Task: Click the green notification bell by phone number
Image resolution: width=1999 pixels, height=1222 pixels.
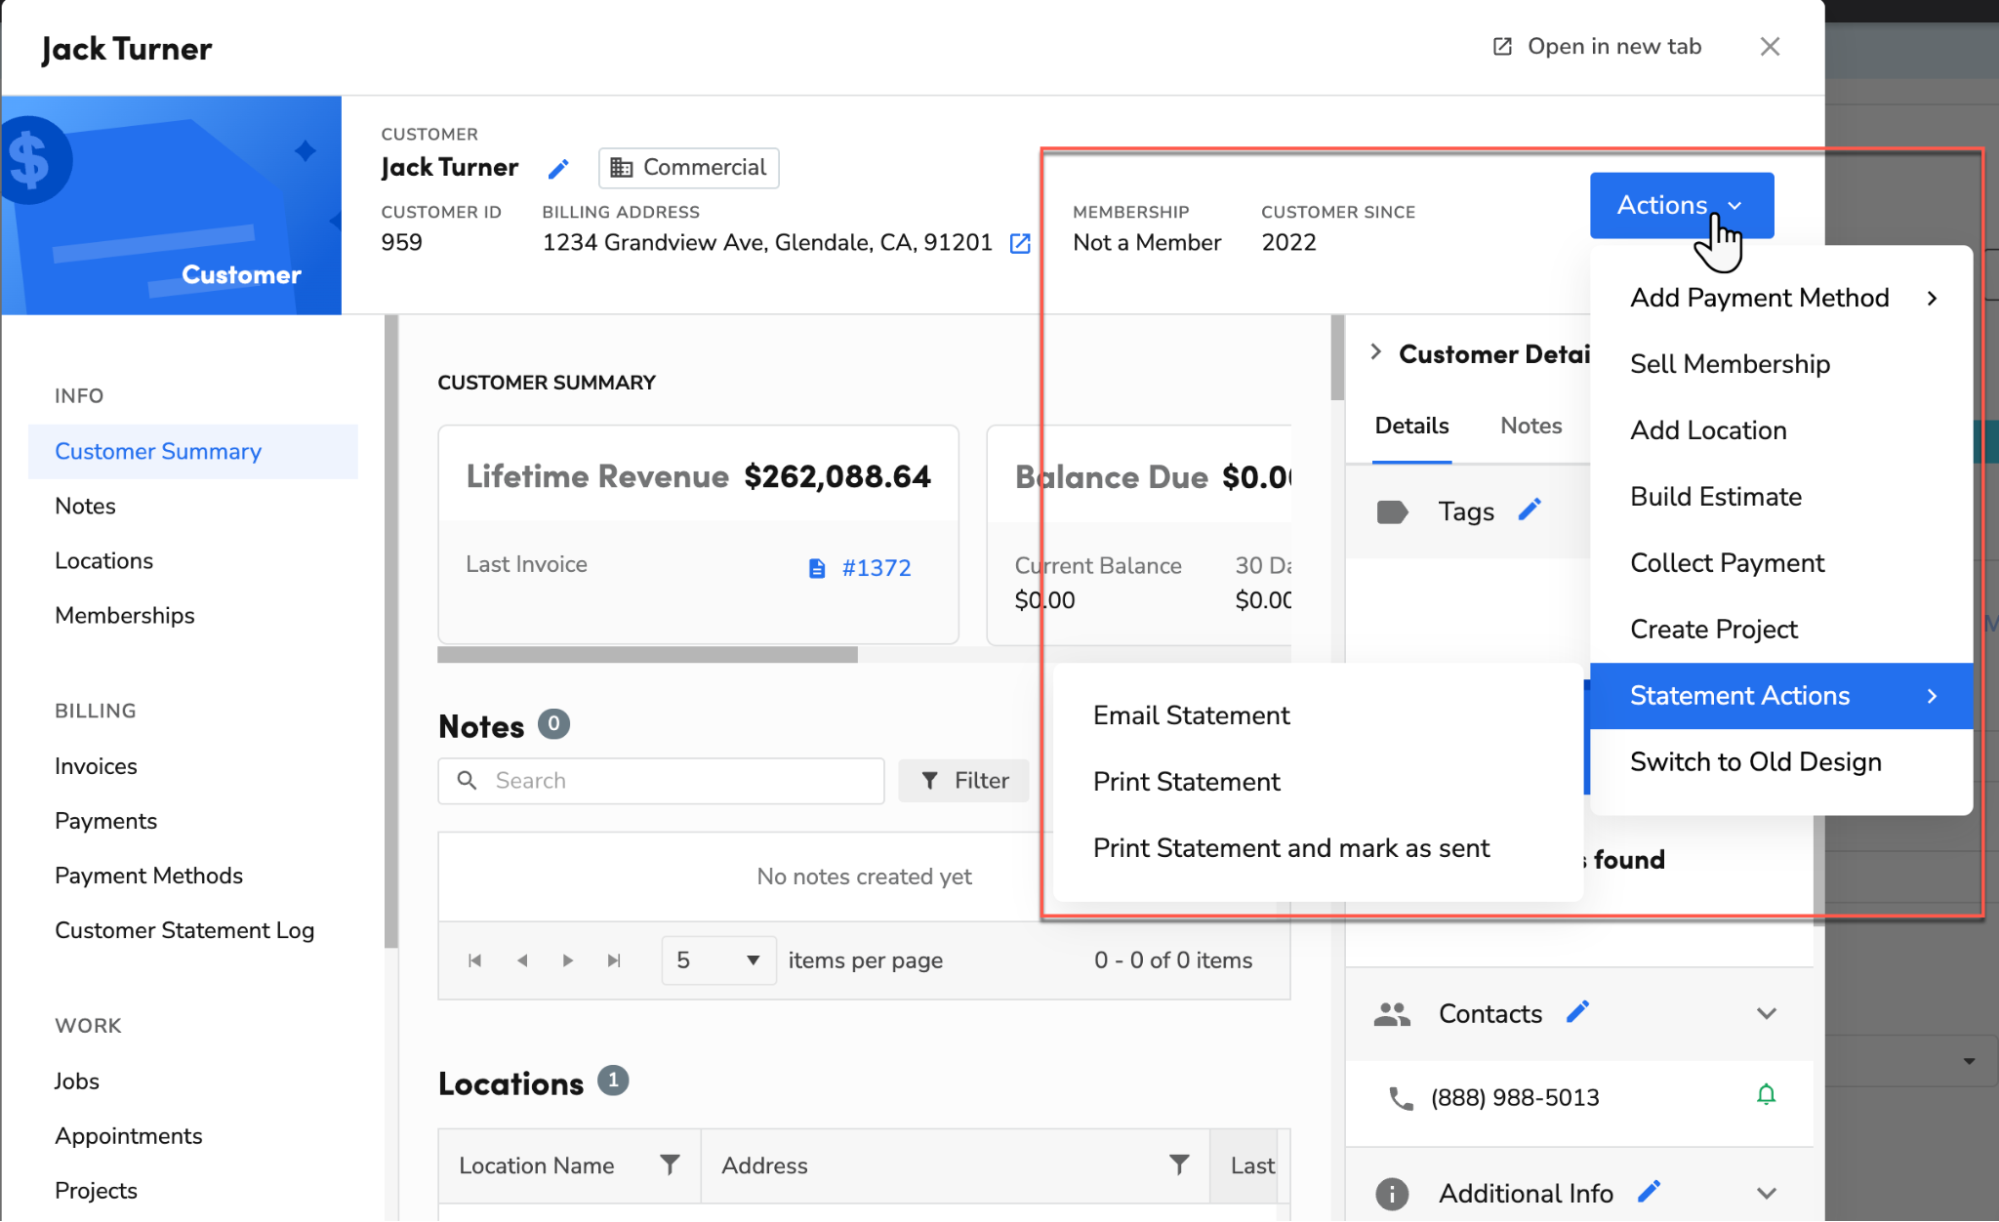Action: 1766,1095
